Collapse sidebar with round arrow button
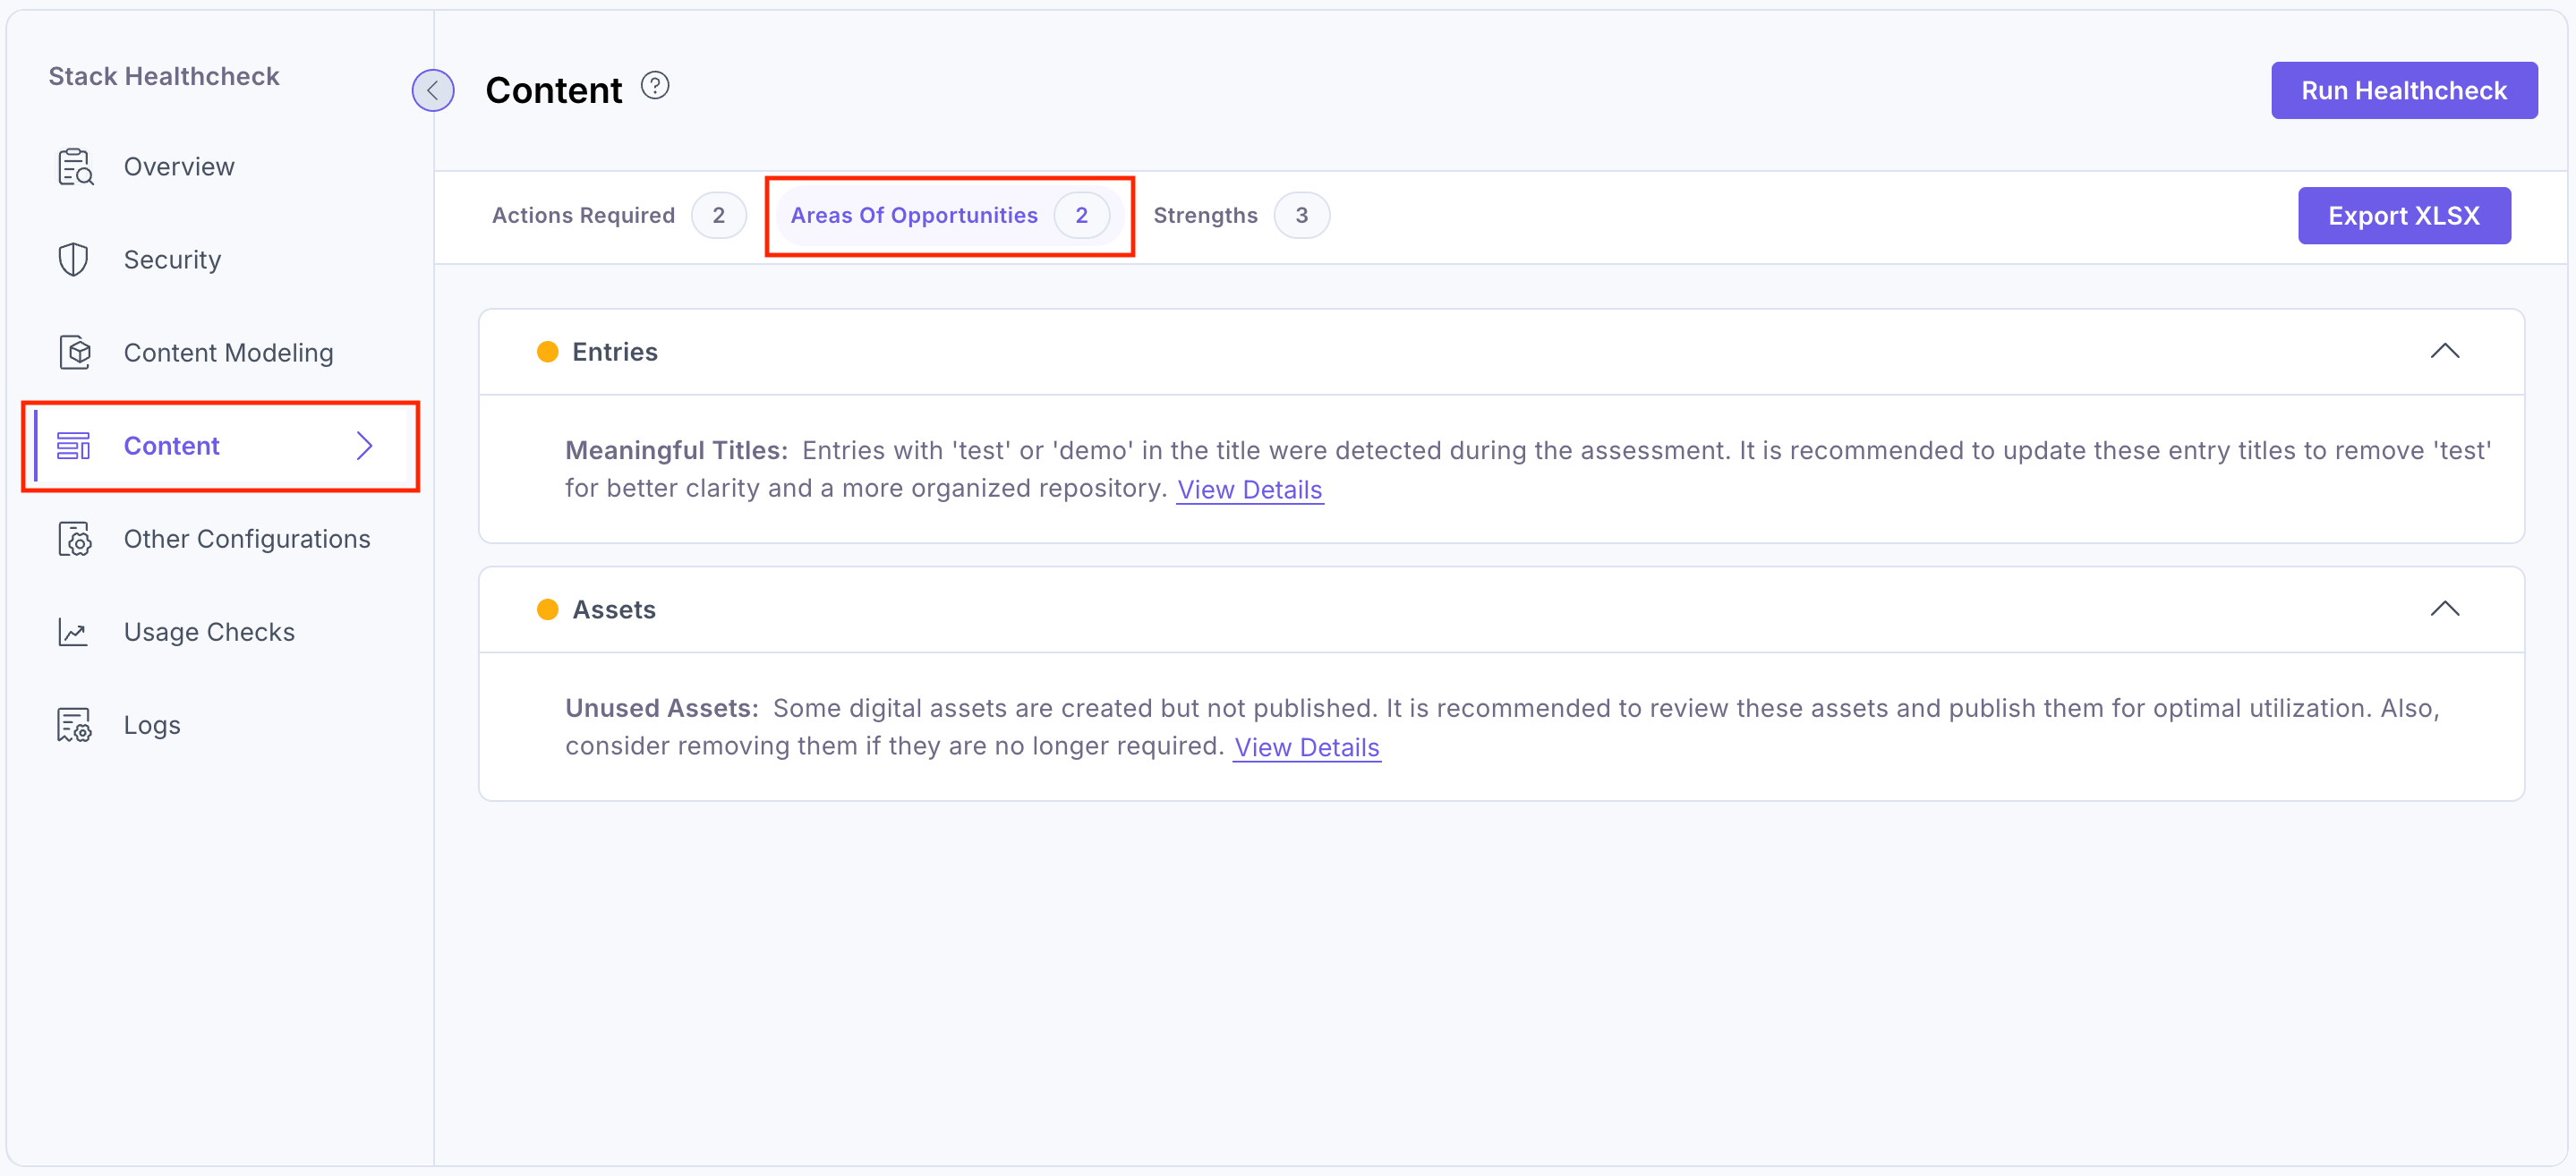The image size is (2576, 1176). pos(433,91)
